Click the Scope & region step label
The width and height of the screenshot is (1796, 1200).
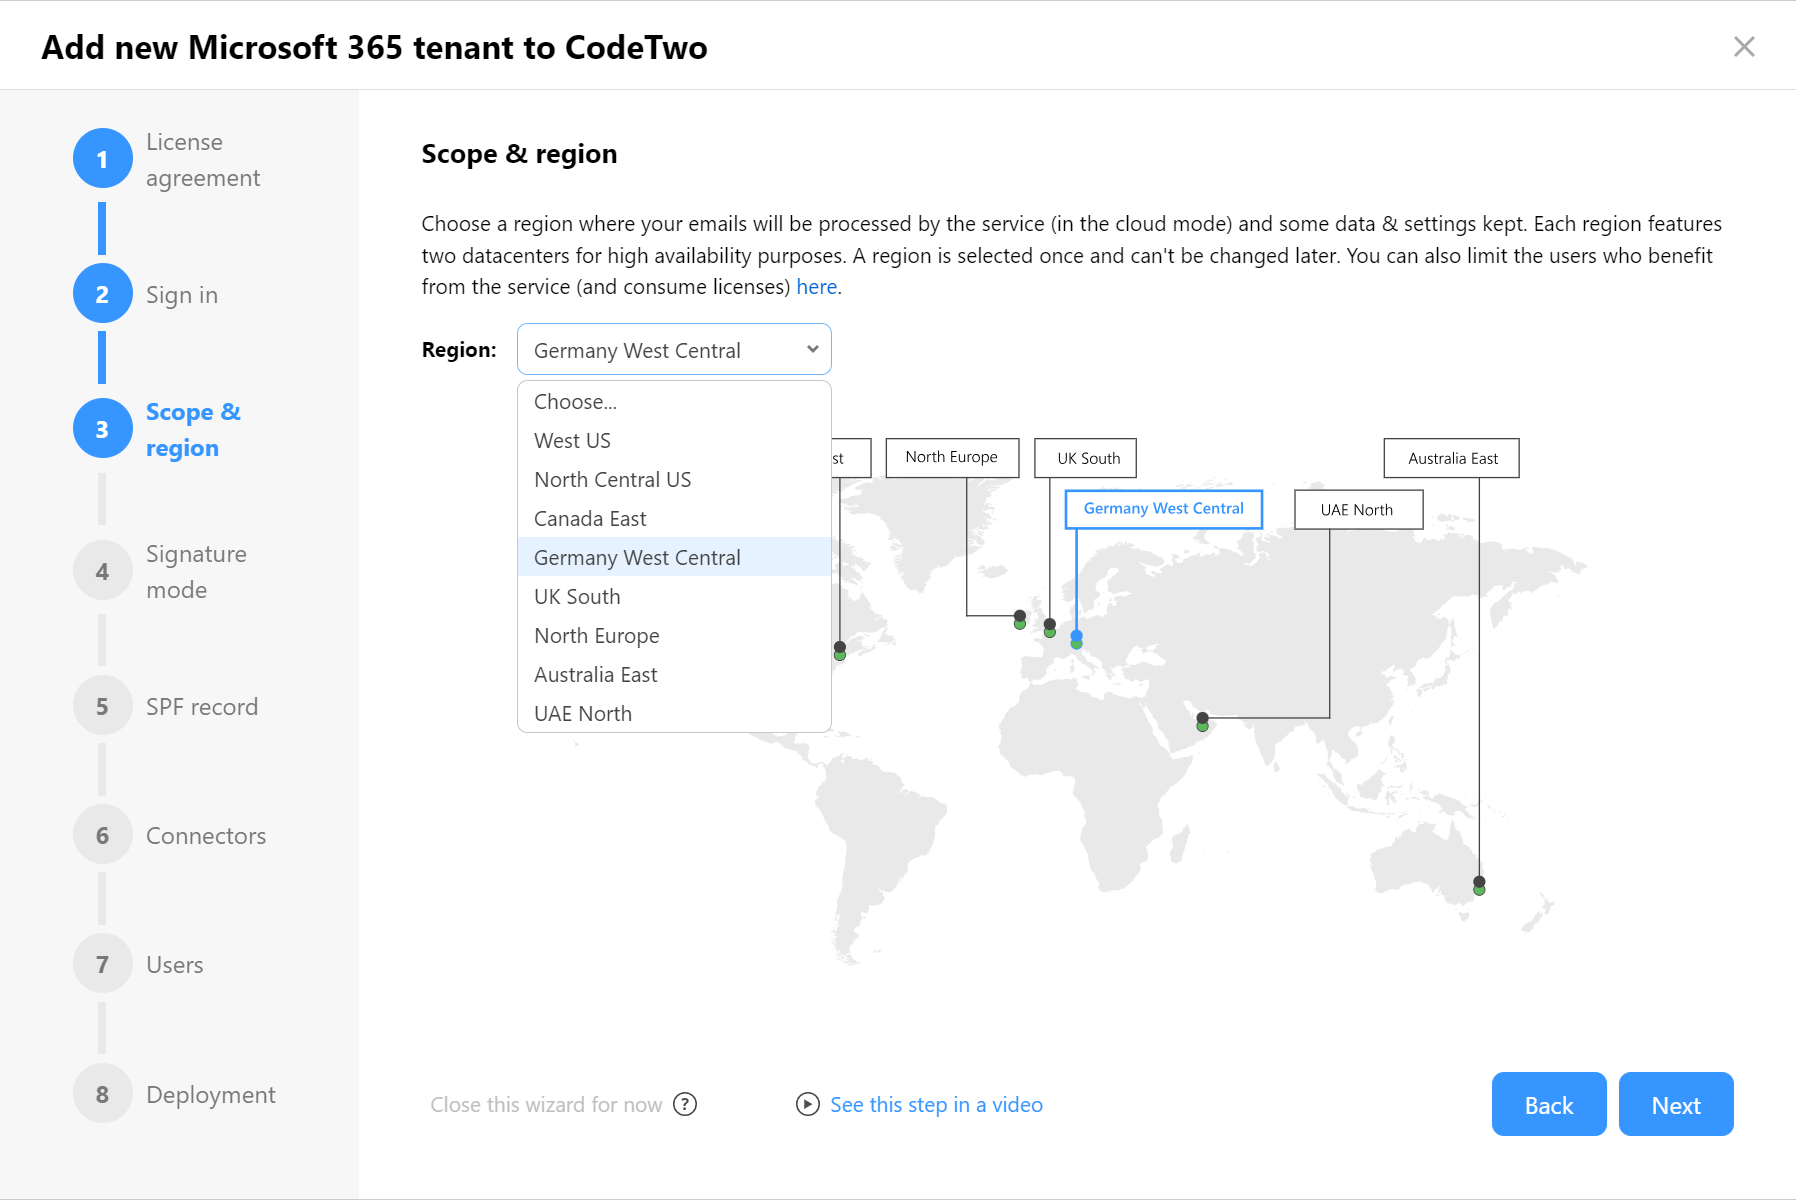click(193, 430)
